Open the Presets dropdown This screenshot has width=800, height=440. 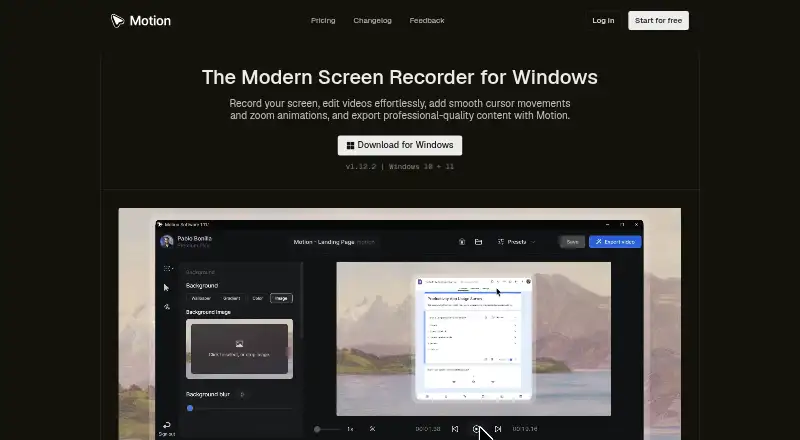517,242
